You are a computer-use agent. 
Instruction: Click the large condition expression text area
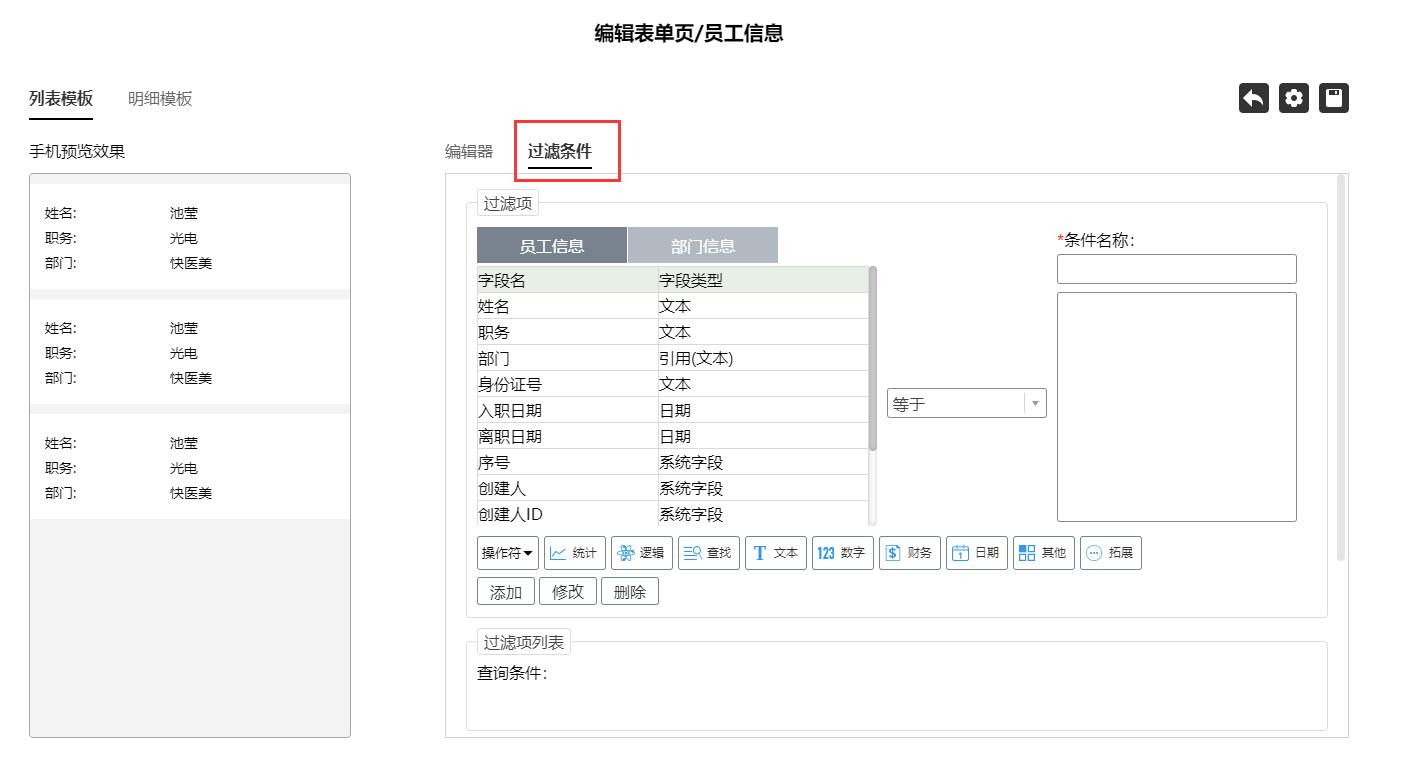point(1177,407)
